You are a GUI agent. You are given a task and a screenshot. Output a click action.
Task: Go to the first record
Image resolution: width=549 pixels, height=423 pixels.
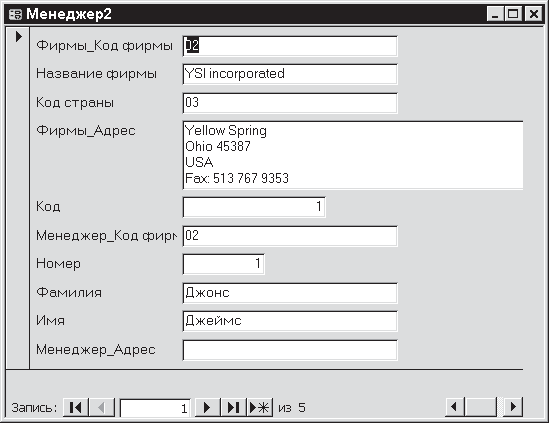coord(76,407)
